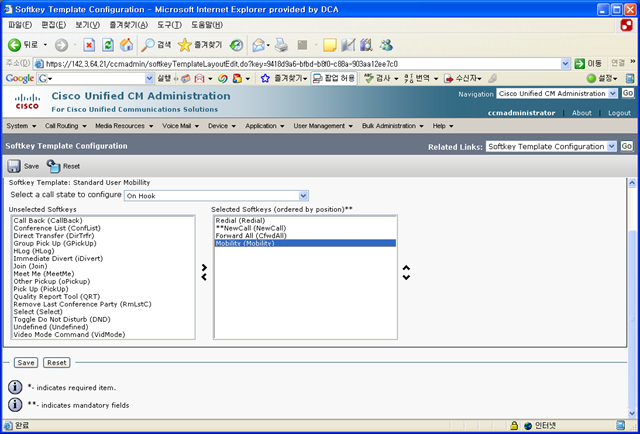This screenshot has width=640, height=434.
Task: Open the Device menu
Action: point(222,126)
